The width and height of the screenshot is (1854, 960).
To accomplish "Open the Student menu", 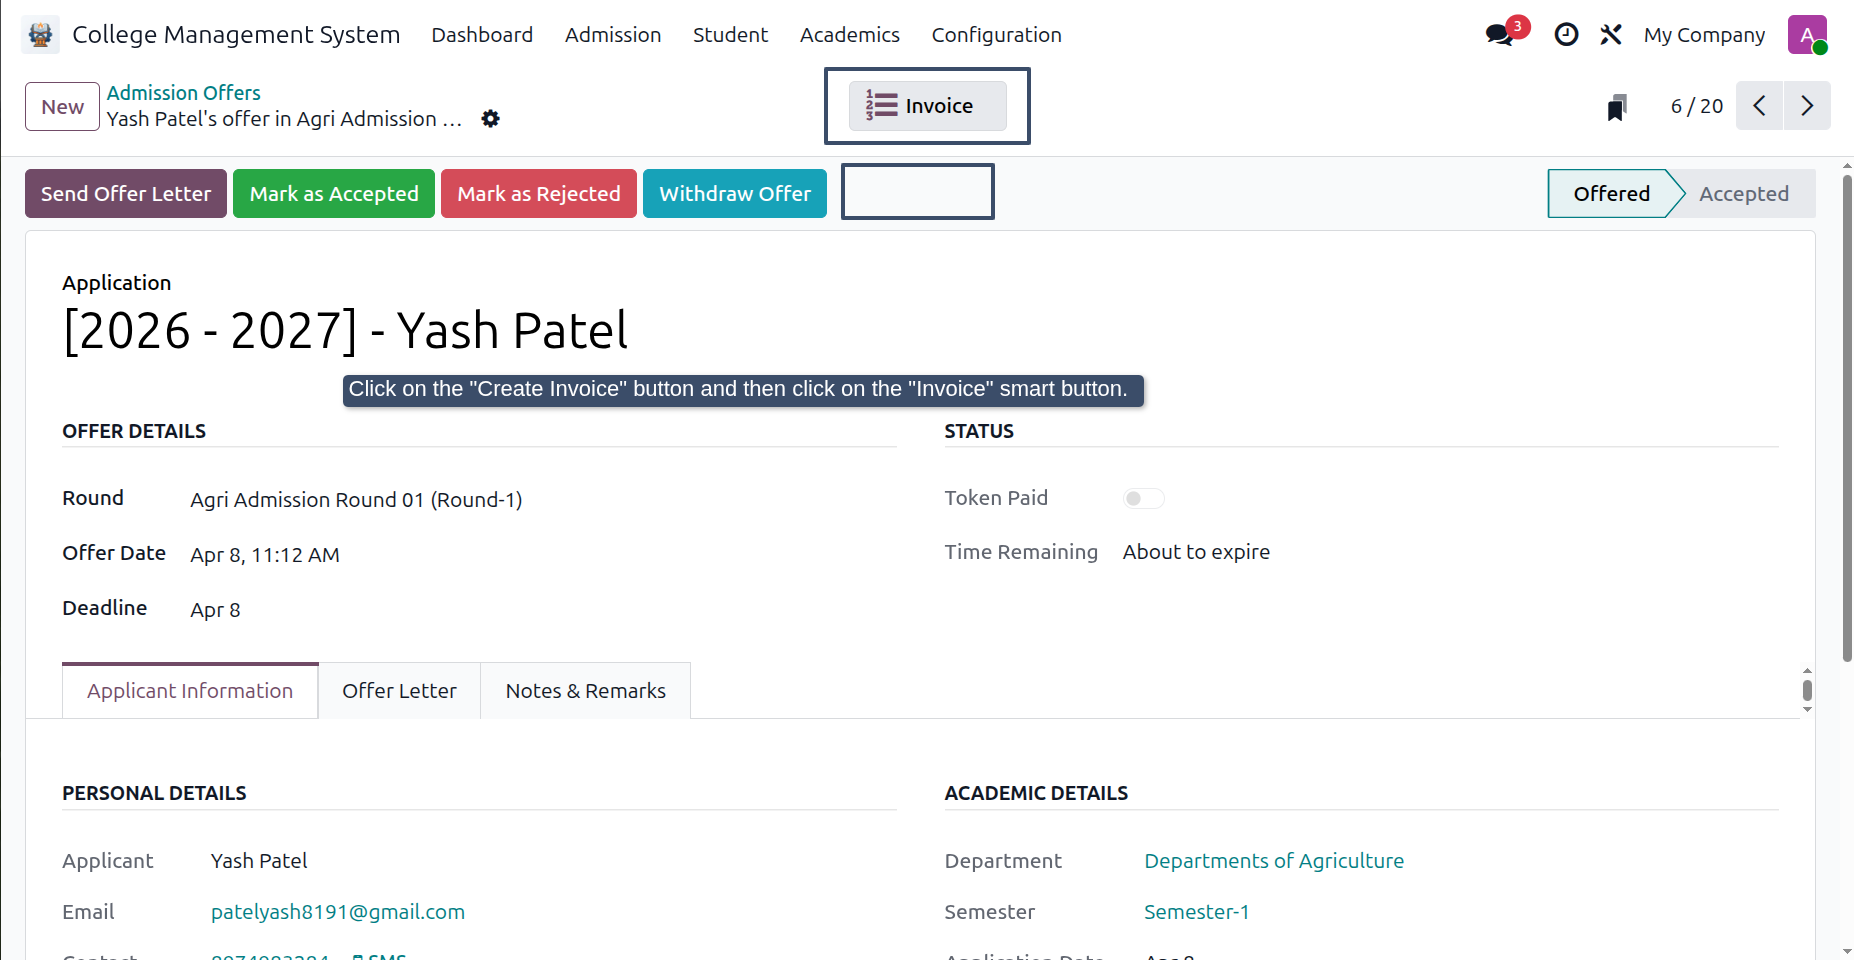I will pos(730,35).
